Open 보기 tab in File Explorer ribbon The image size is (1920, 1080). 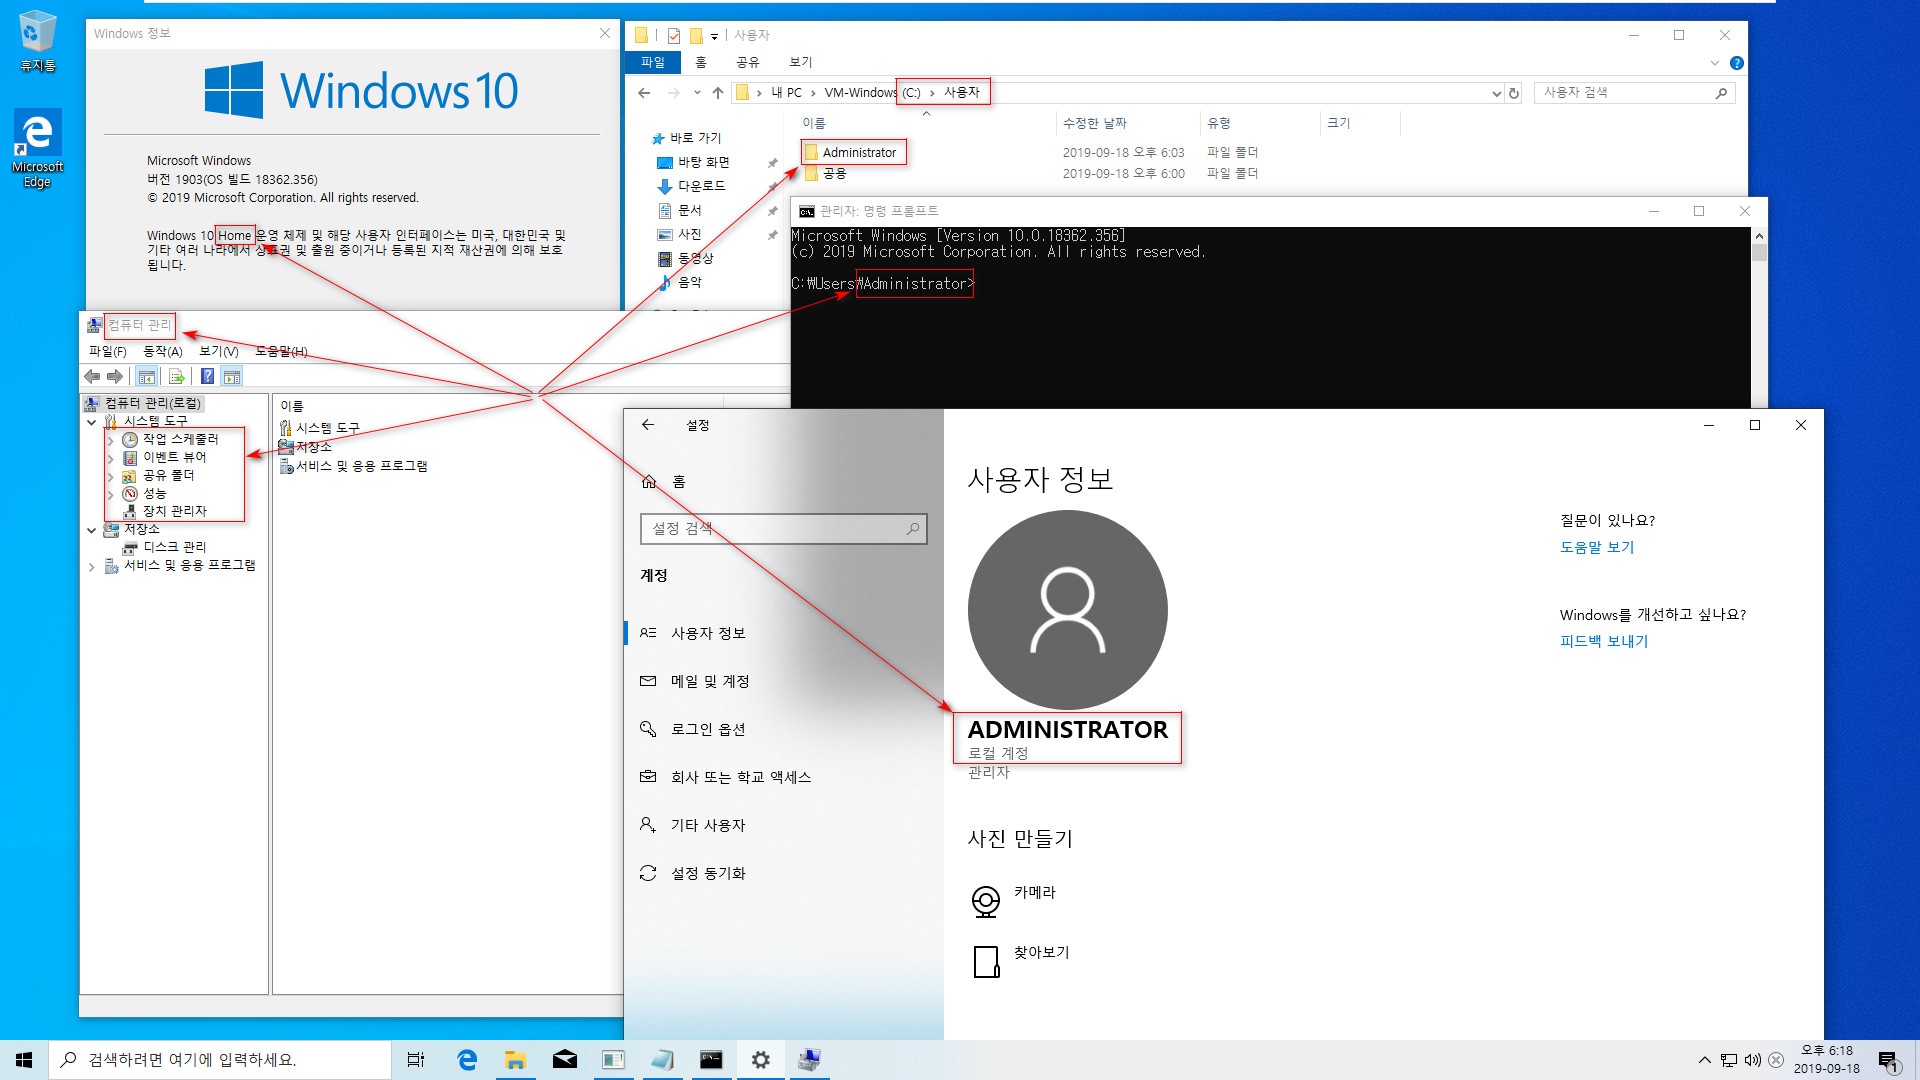click(x=801, y=62)
